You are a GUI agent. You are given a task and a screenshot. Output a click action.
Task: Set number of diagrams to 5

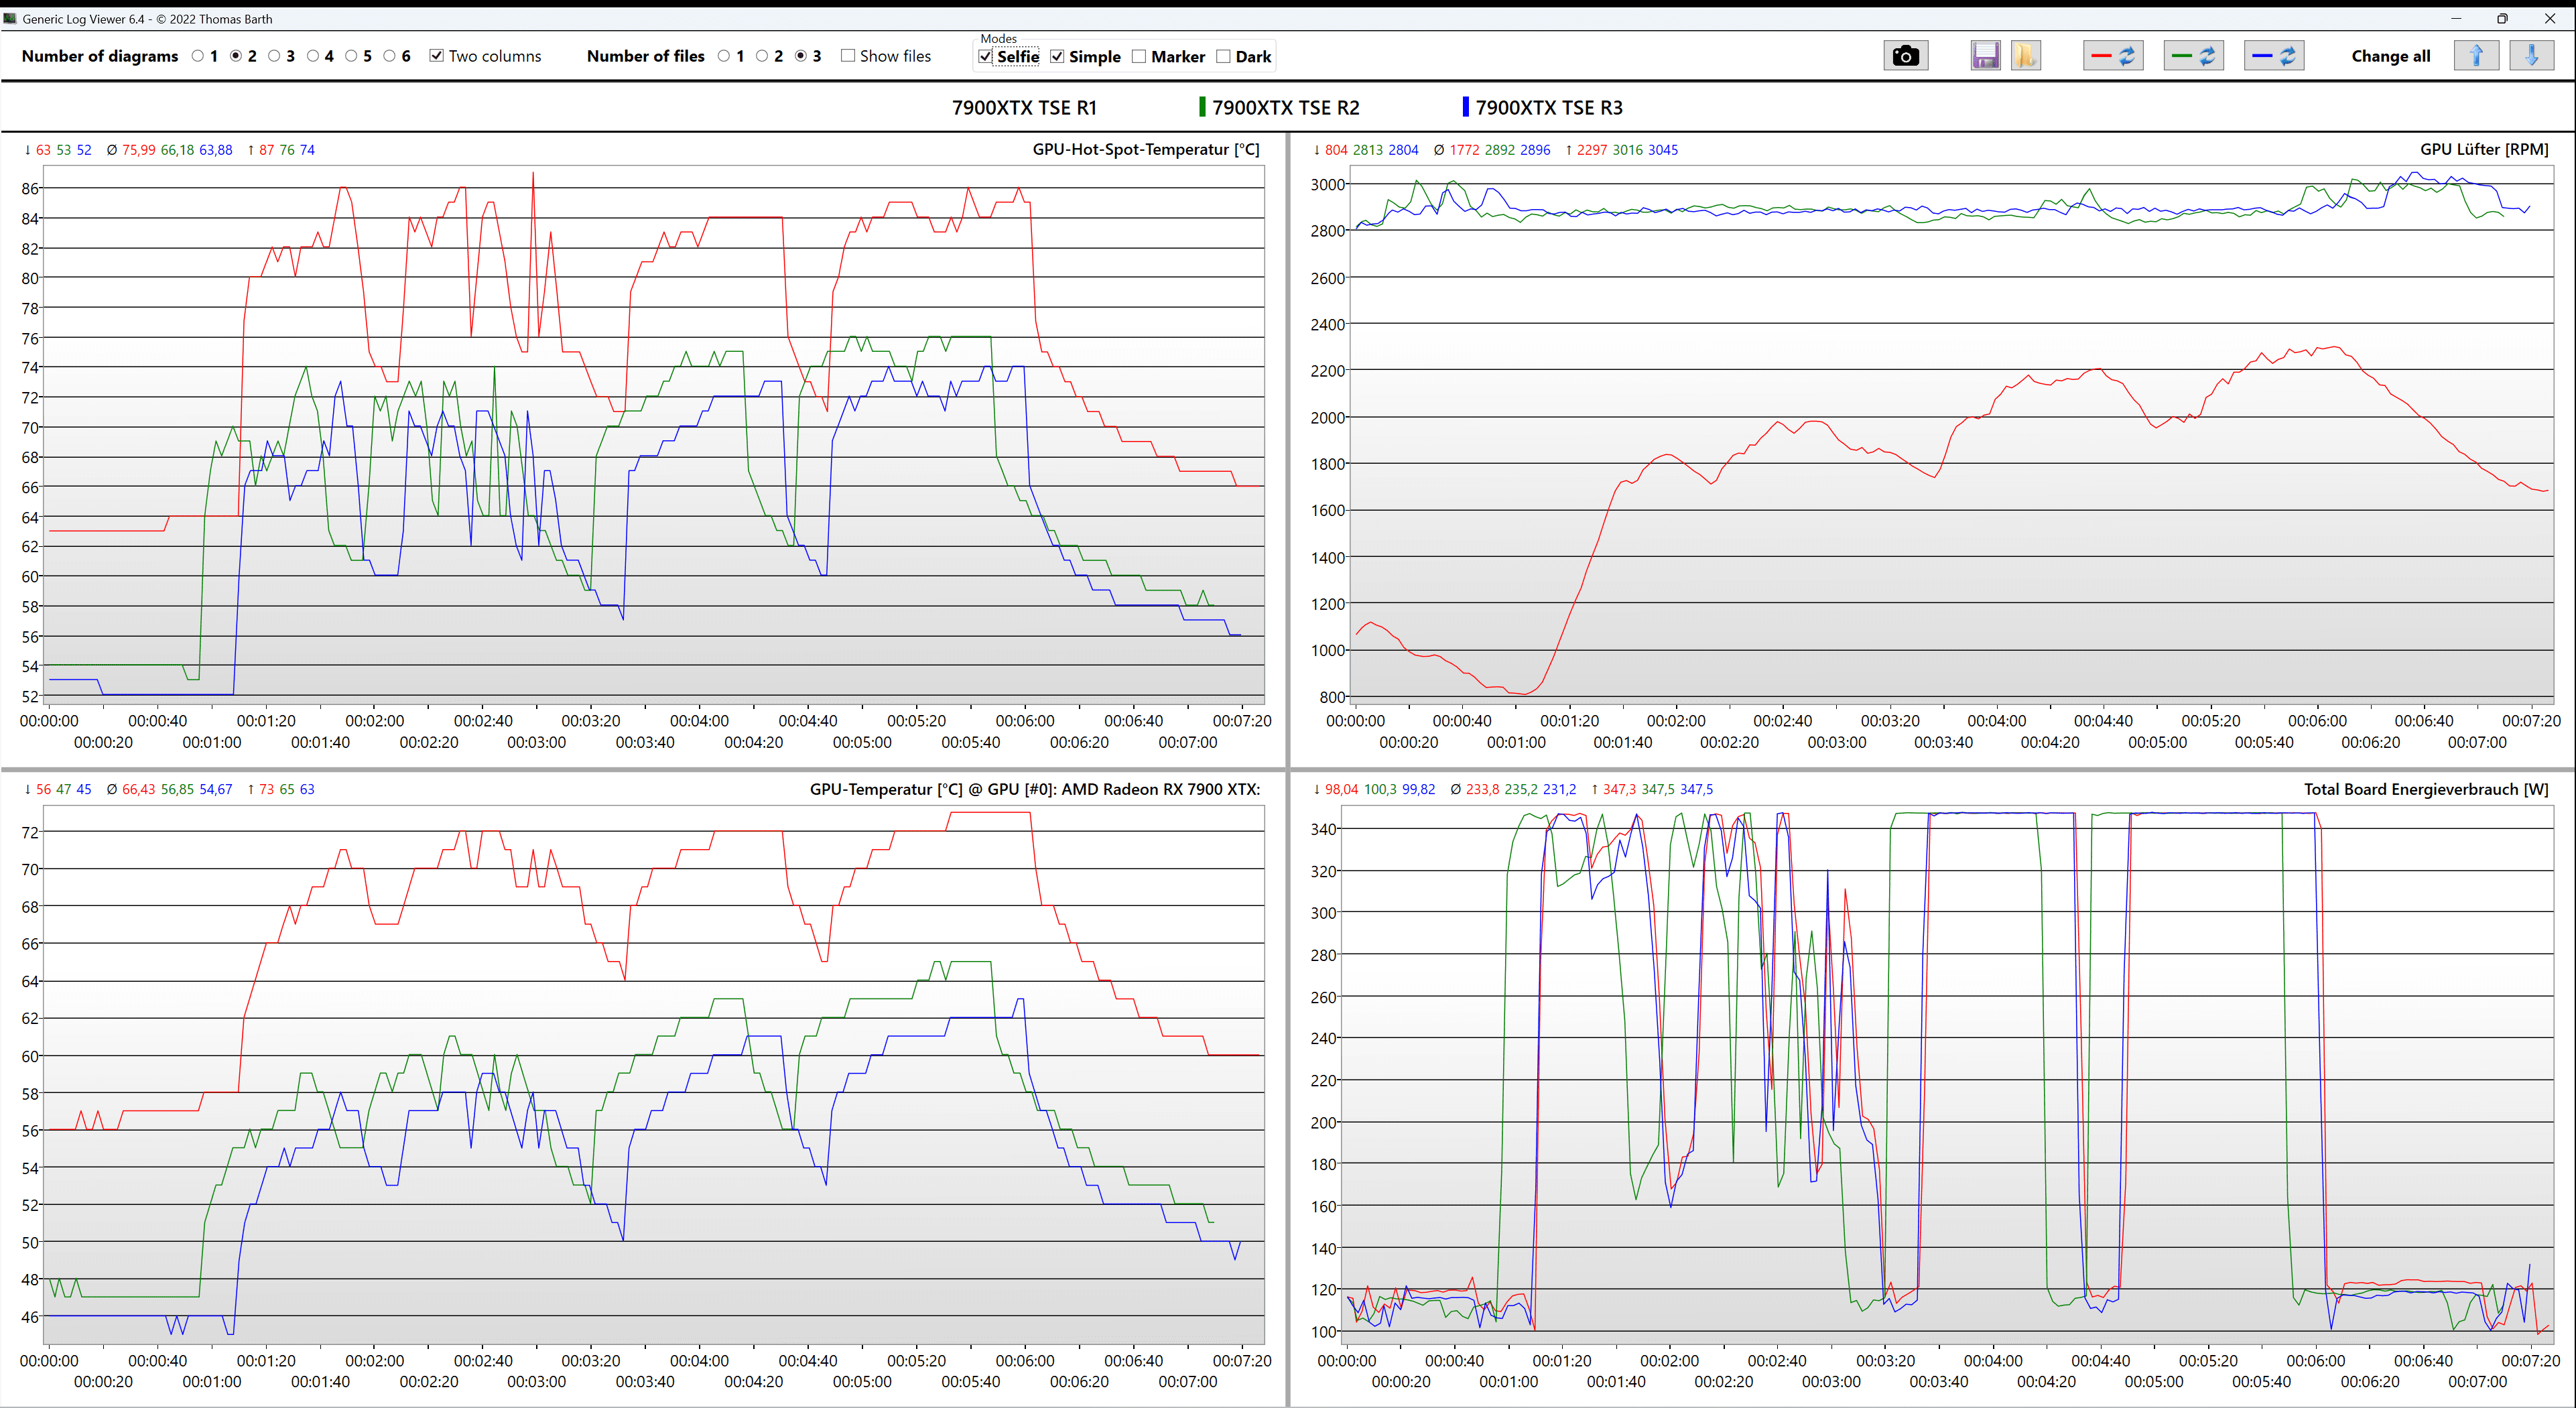click(351, 56)
